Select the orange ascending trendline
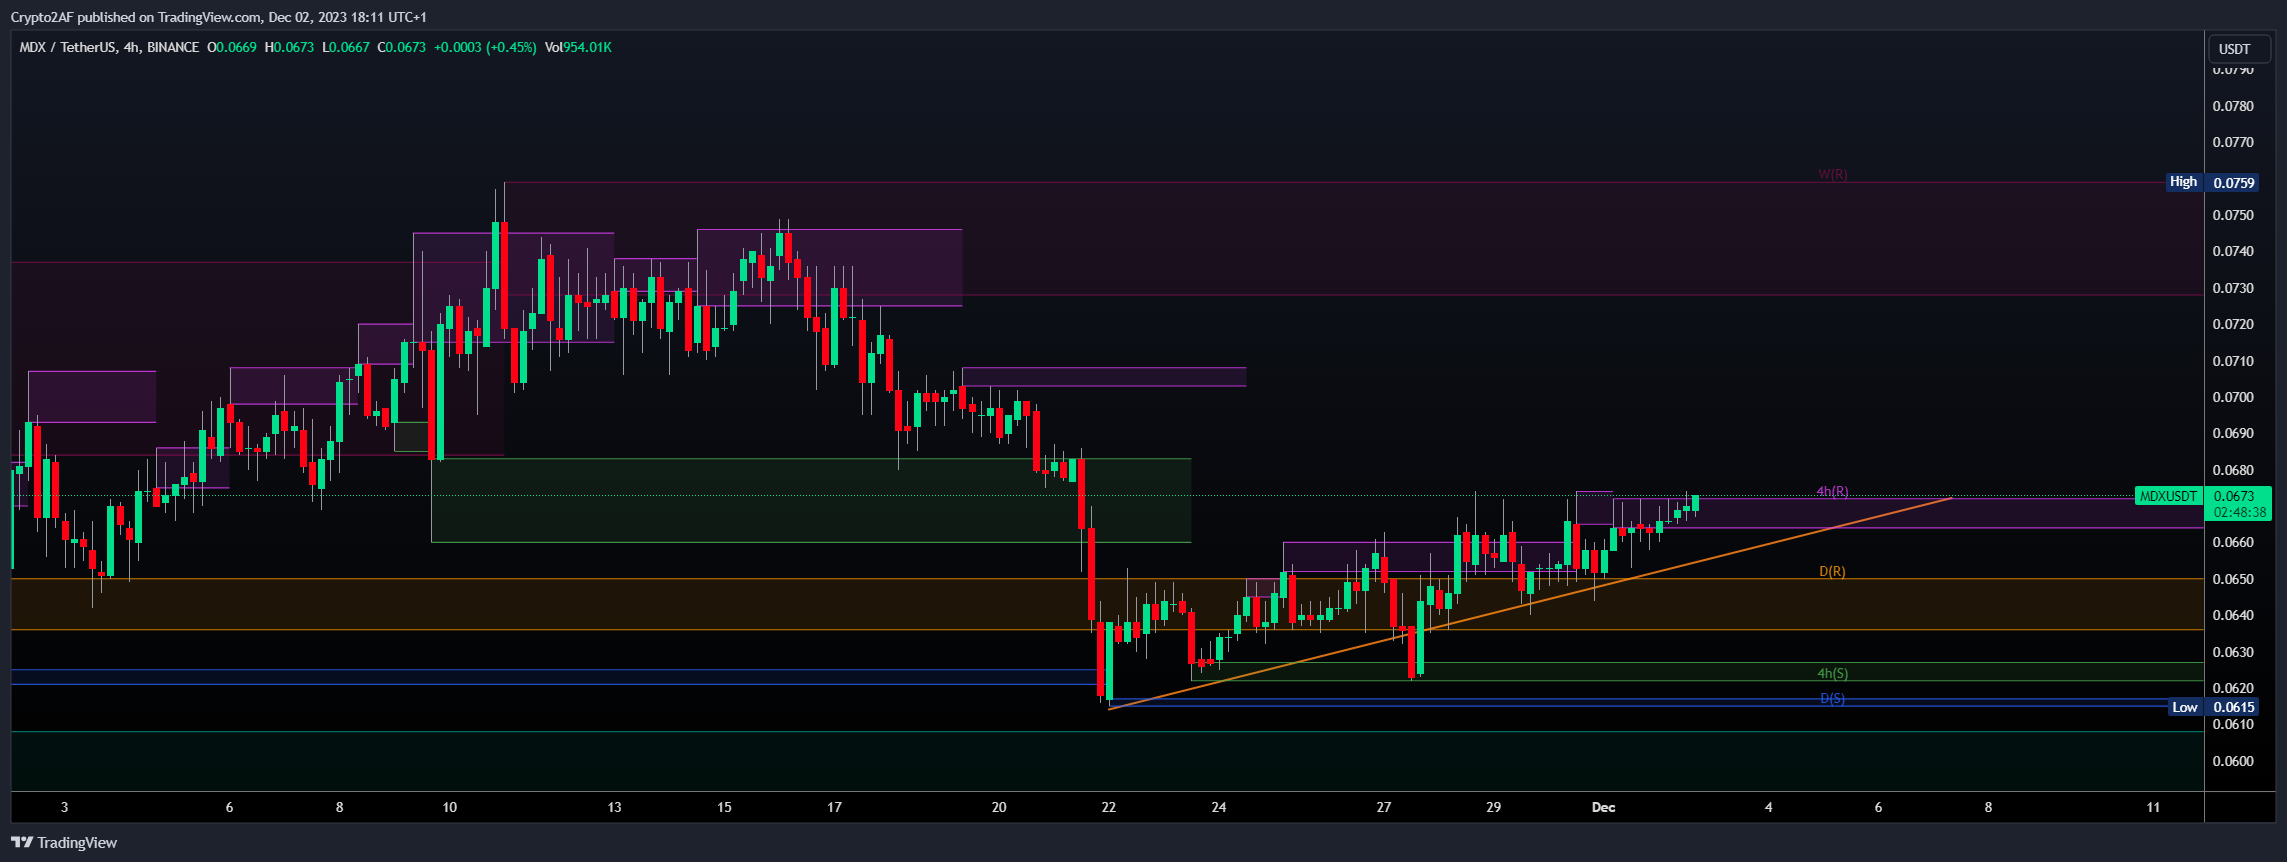The image size is (2287, 862). (x=1530, y=603)
